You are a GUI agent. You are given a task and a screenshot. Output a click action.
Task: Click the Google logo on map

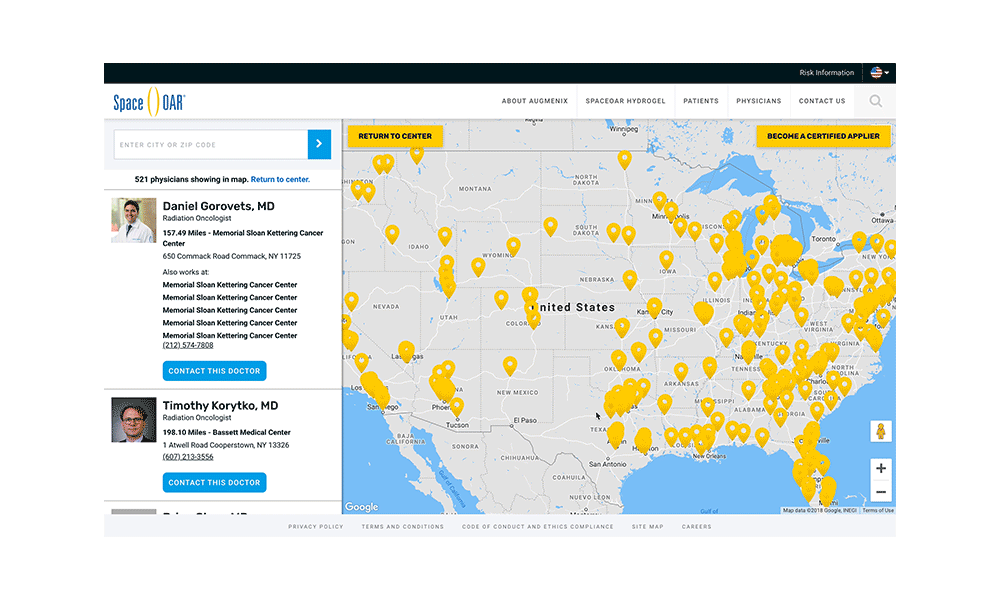[x=362, y=507]
